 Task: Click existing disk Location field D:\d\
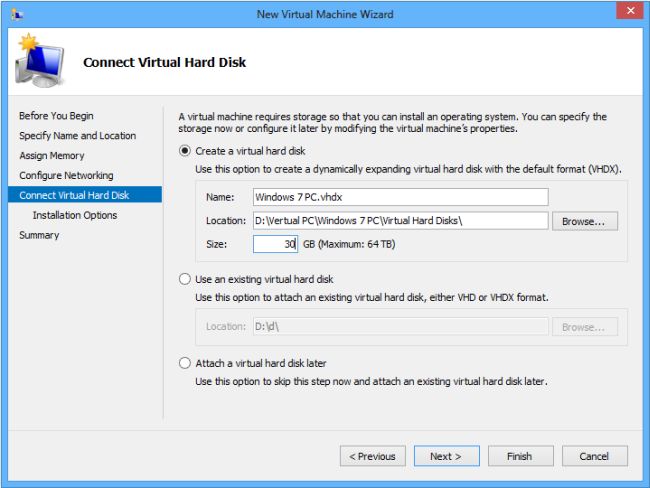tap(400, 327)
